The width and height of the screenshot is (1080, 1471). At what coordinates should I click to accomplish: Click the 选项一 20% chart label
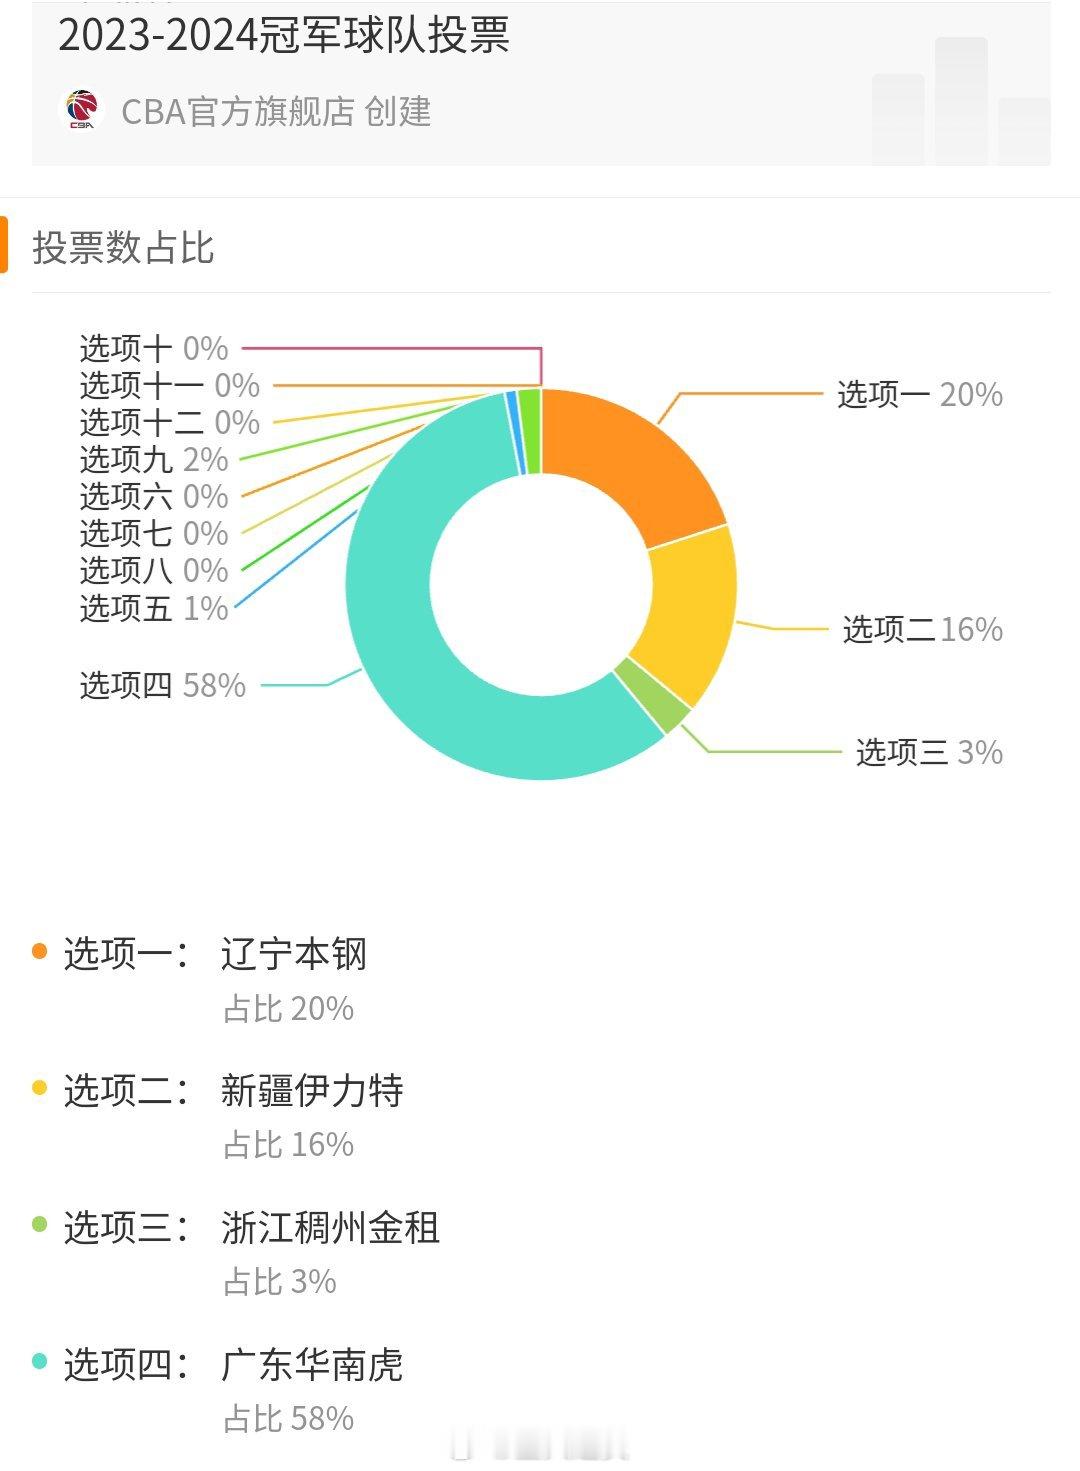coord(920,394)
